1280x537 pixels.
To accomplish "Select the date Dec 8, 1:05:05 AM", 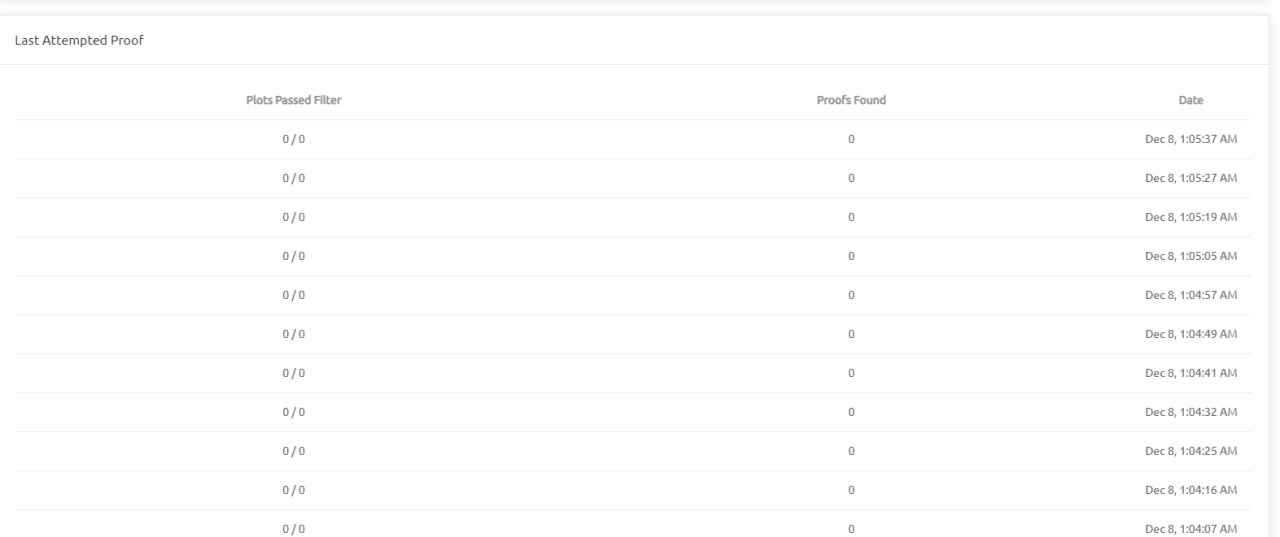I will [x=1191, y=256].
